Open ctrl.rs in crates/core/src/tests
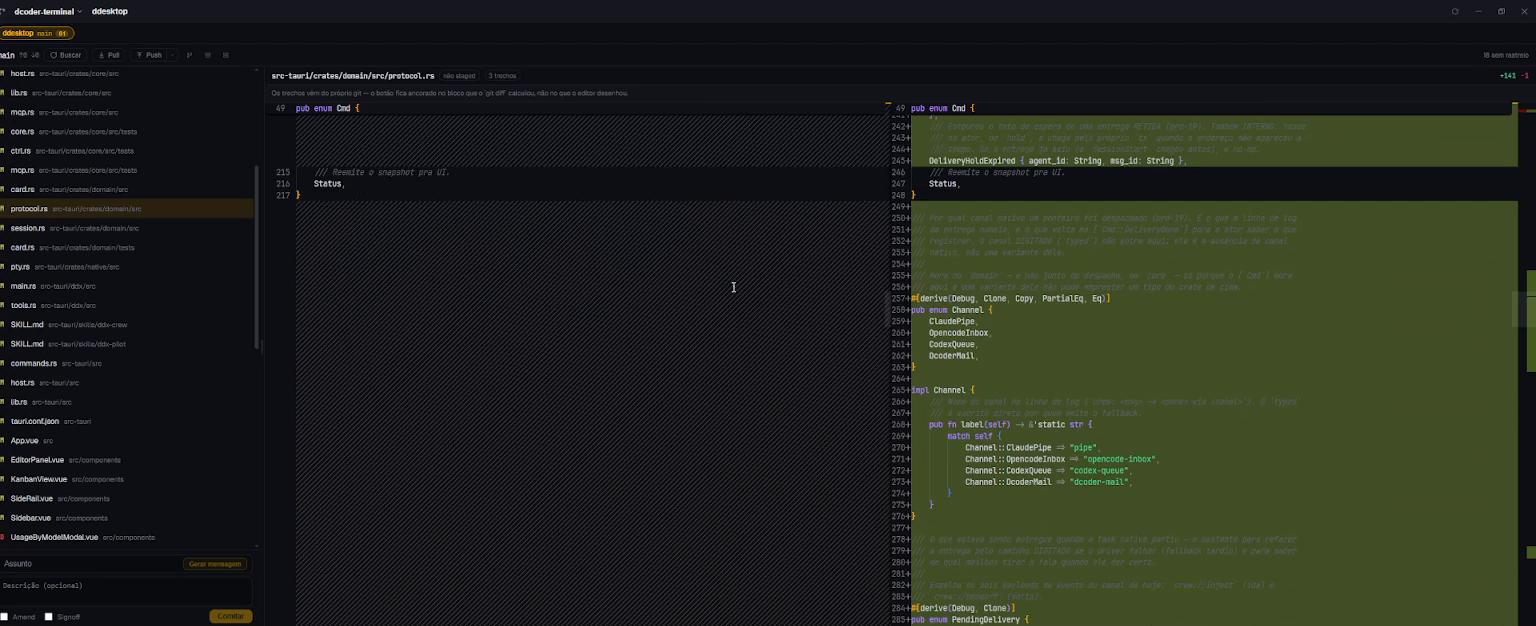 (128, 151)
